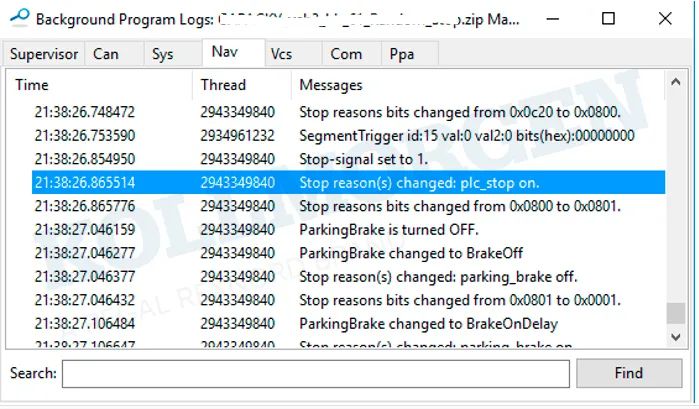Viewport: 699px width, 409px height.
Task: Open the Com tab
Action: point(347,55)
